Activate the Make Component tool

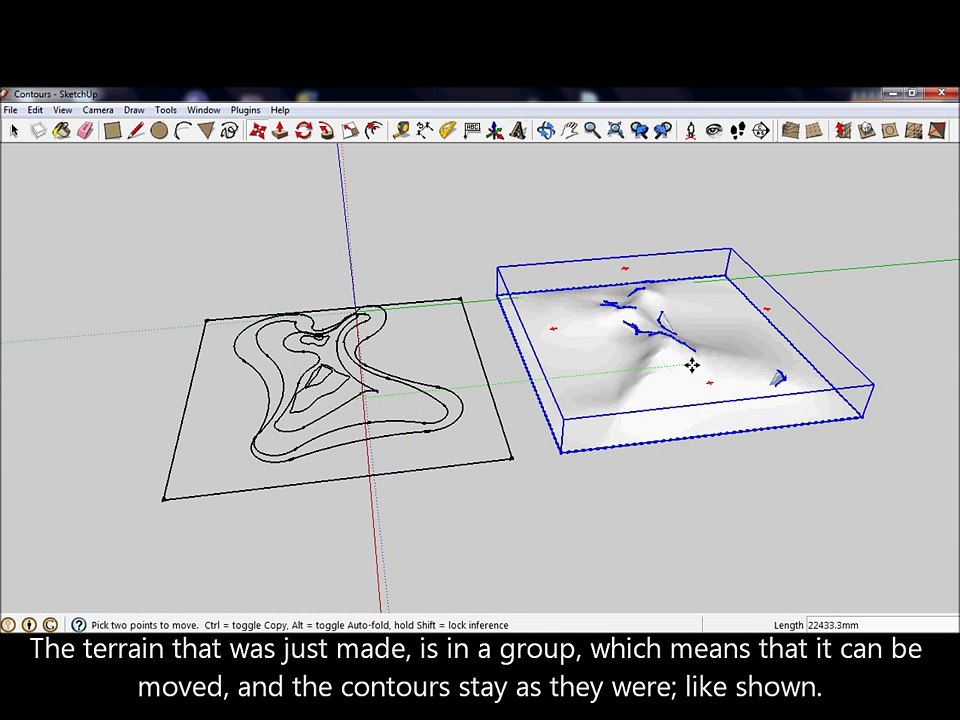coord(38,130)
